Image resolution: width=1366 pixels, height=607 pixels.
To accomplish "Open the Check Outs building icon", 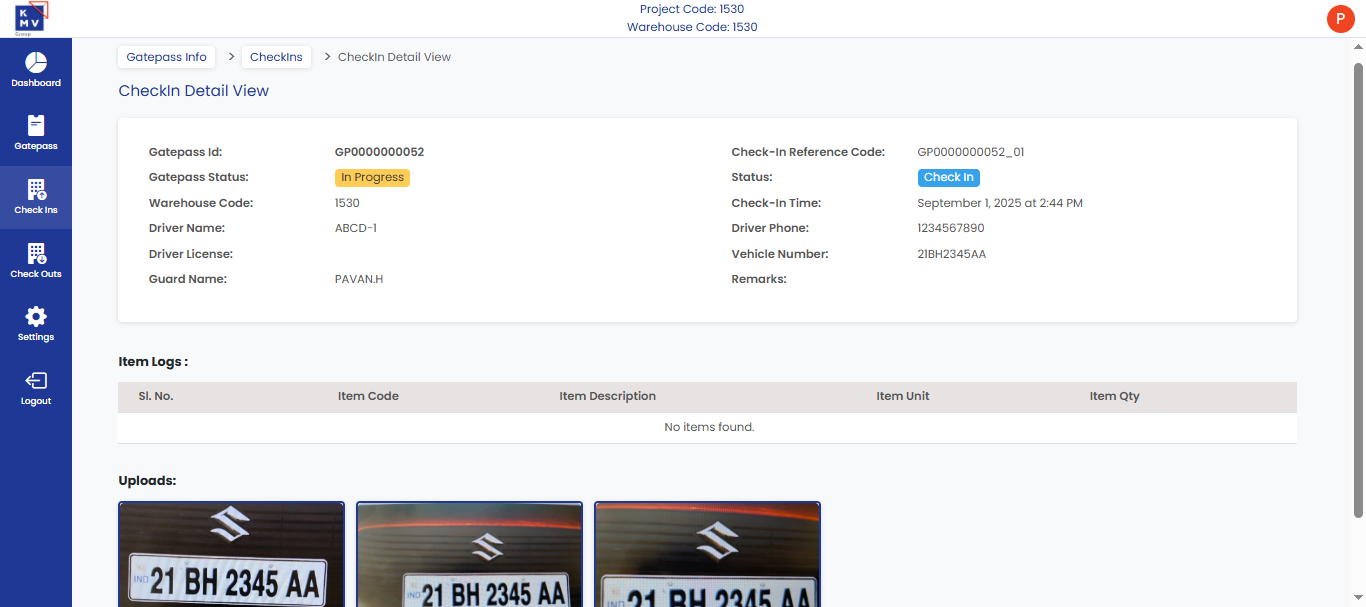I will 36,253.
